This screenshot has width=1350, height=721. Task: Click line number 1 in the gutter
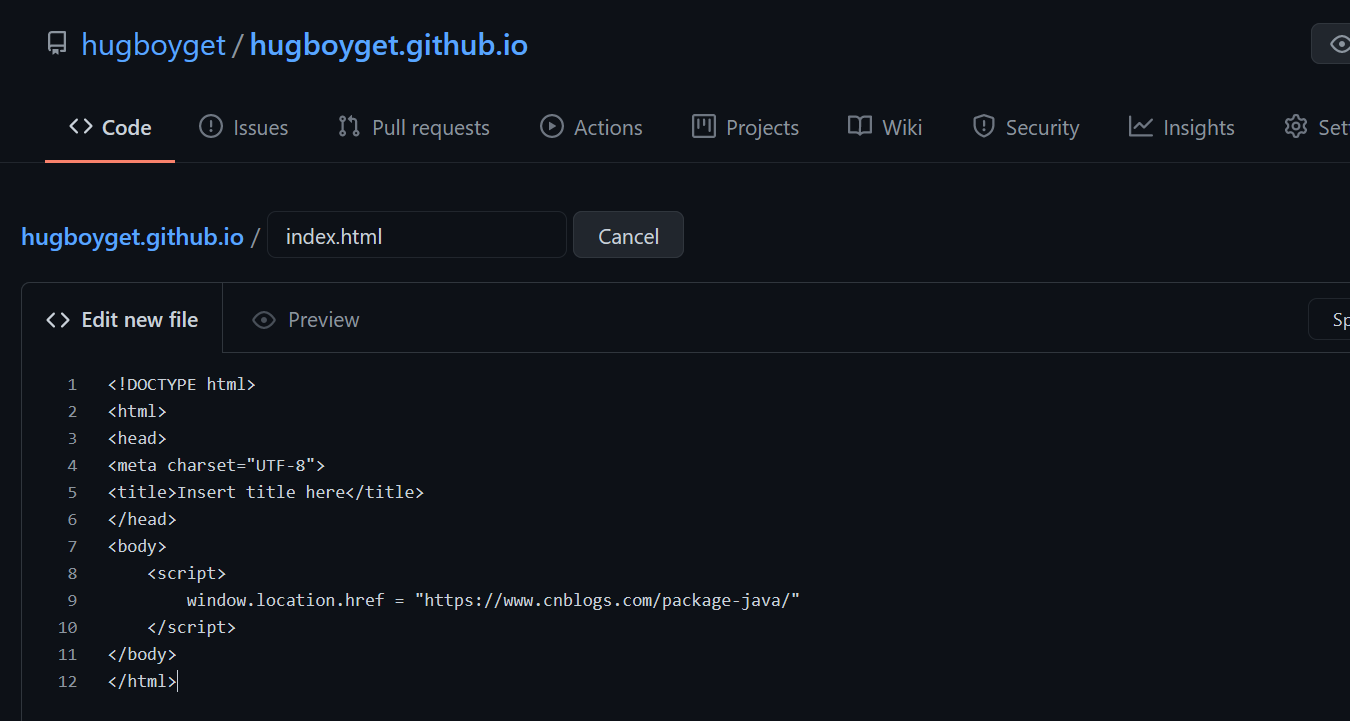click(x=72, y=384)
